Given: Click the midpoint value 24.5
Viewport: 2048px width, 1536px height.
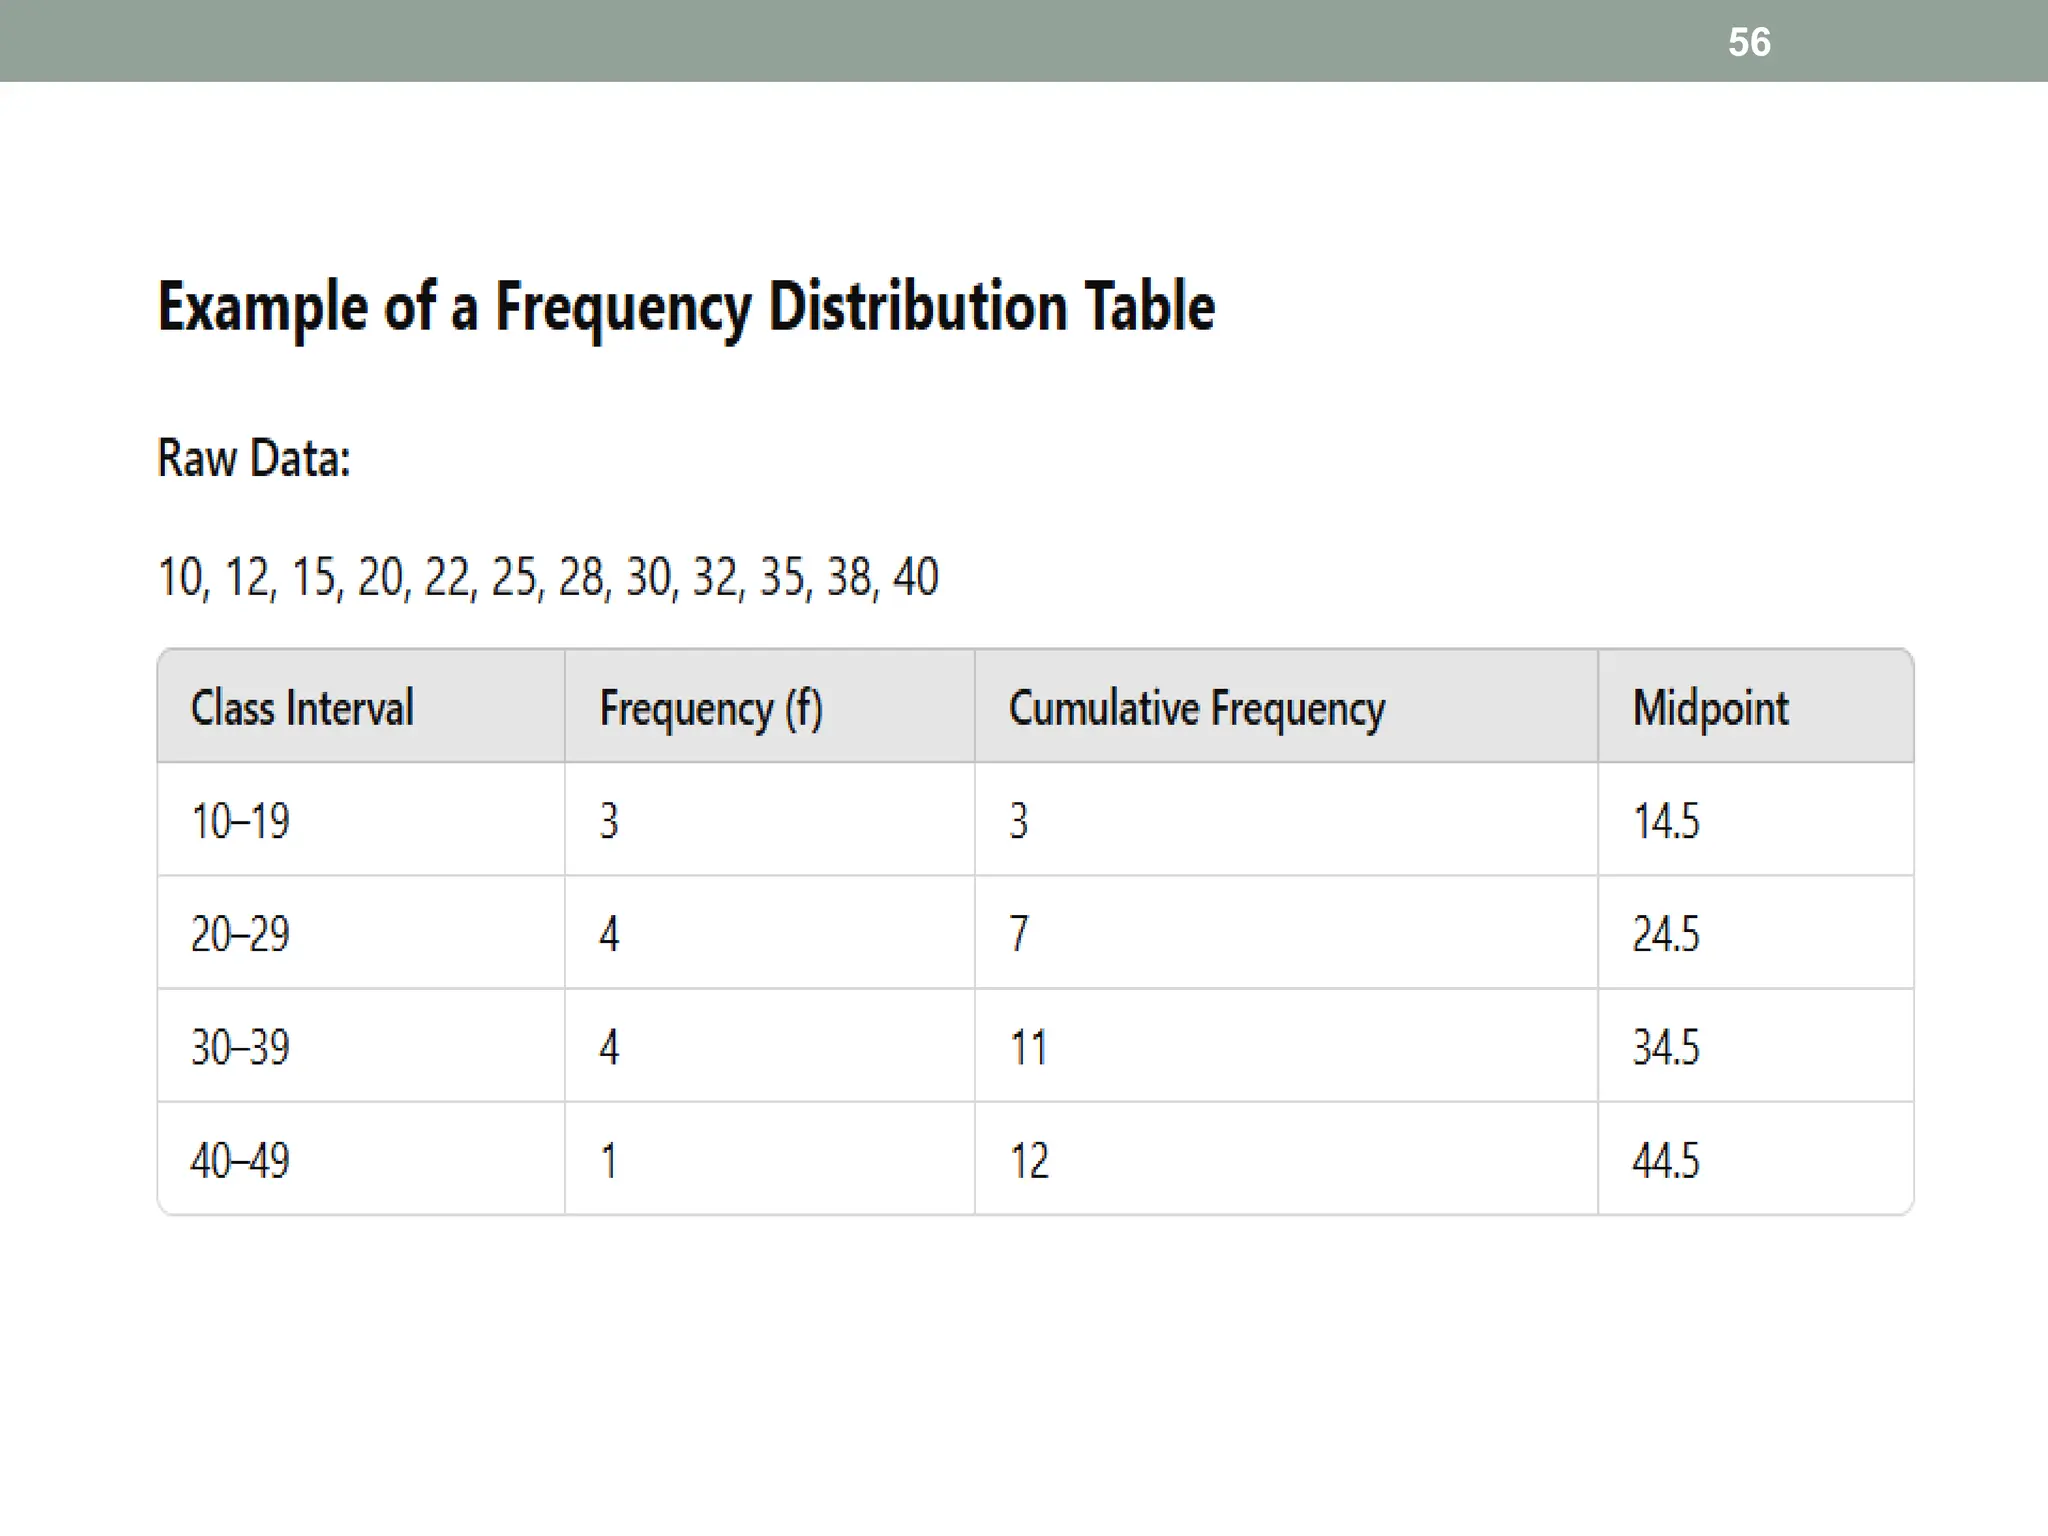Looking at the screenshot, I should point(1665,934).
